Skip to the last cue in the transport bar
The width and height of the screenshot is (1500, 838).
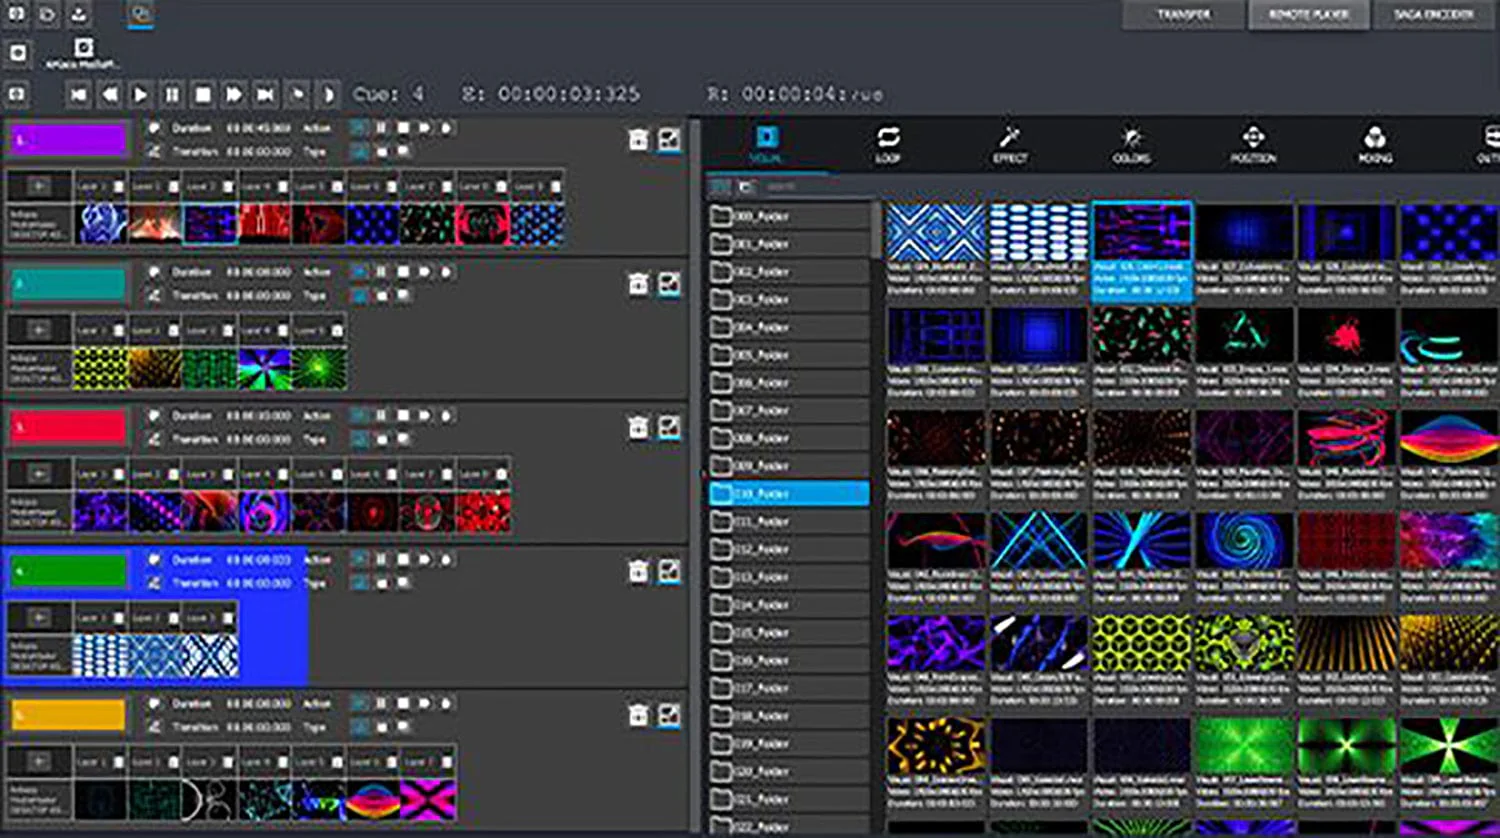[x=265, y=95]
